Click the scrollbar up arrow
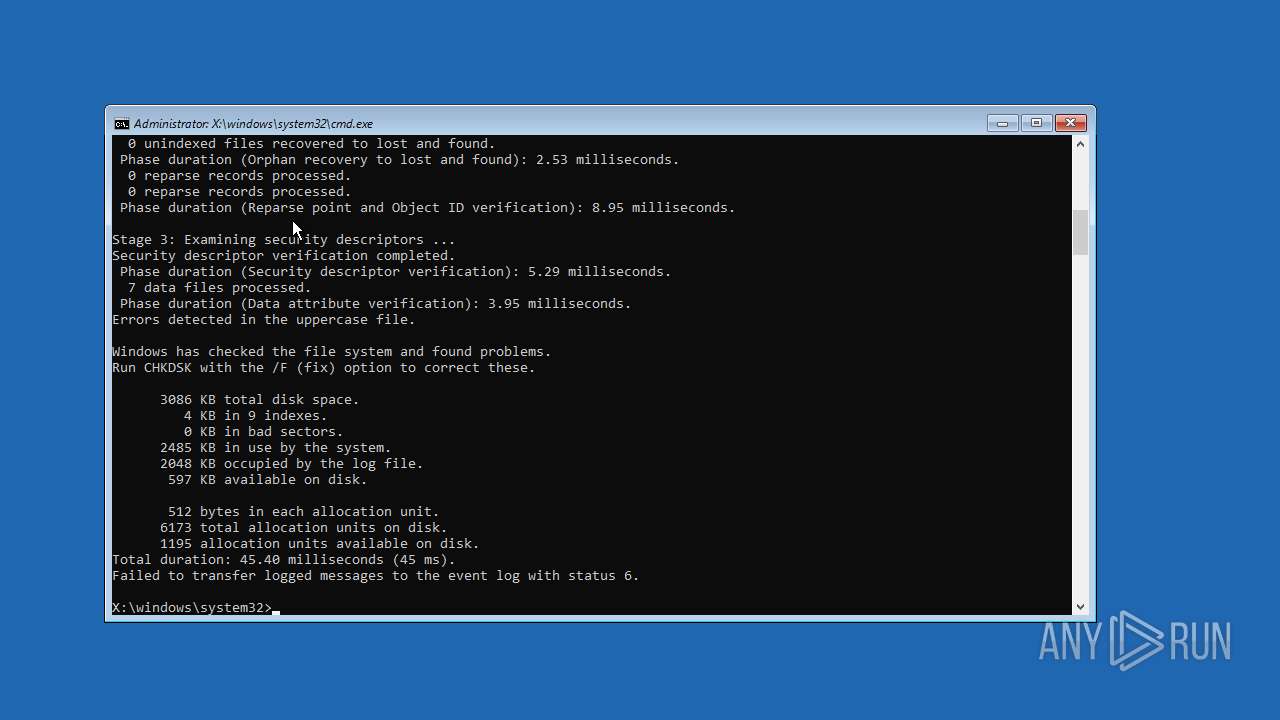Viewport: 1280px width, 720px height. (x=1080, y=144)
